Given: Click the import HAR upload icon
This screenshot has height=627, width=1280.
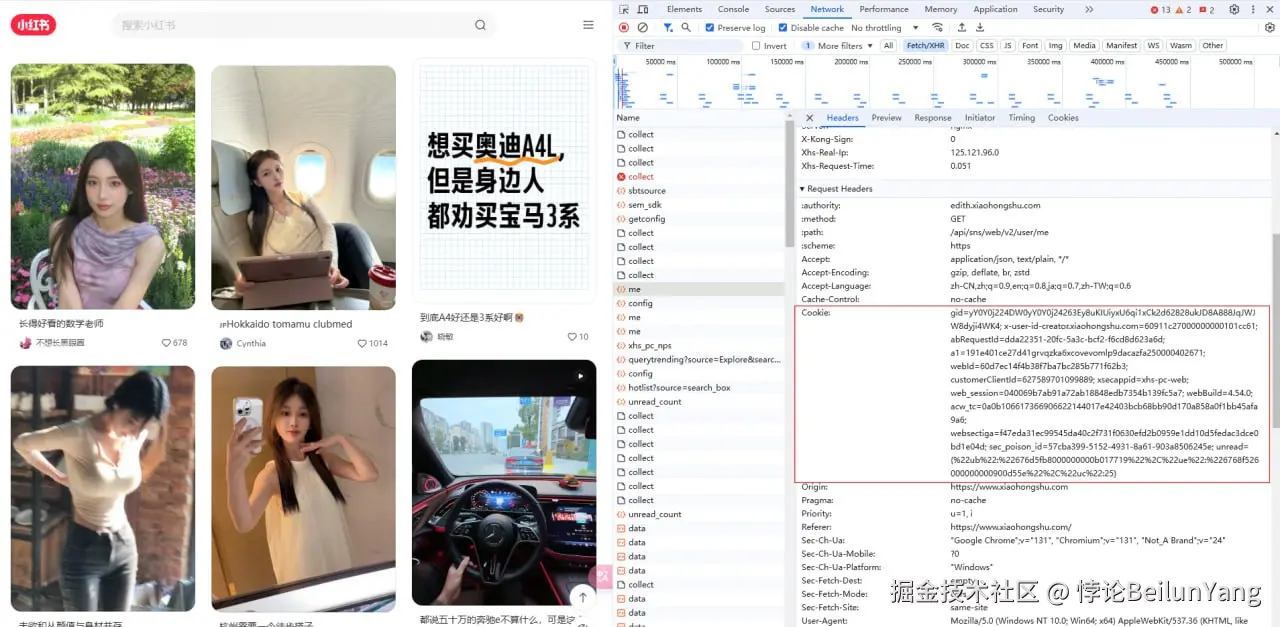Looking at the screenshot, I should [963, 28].
